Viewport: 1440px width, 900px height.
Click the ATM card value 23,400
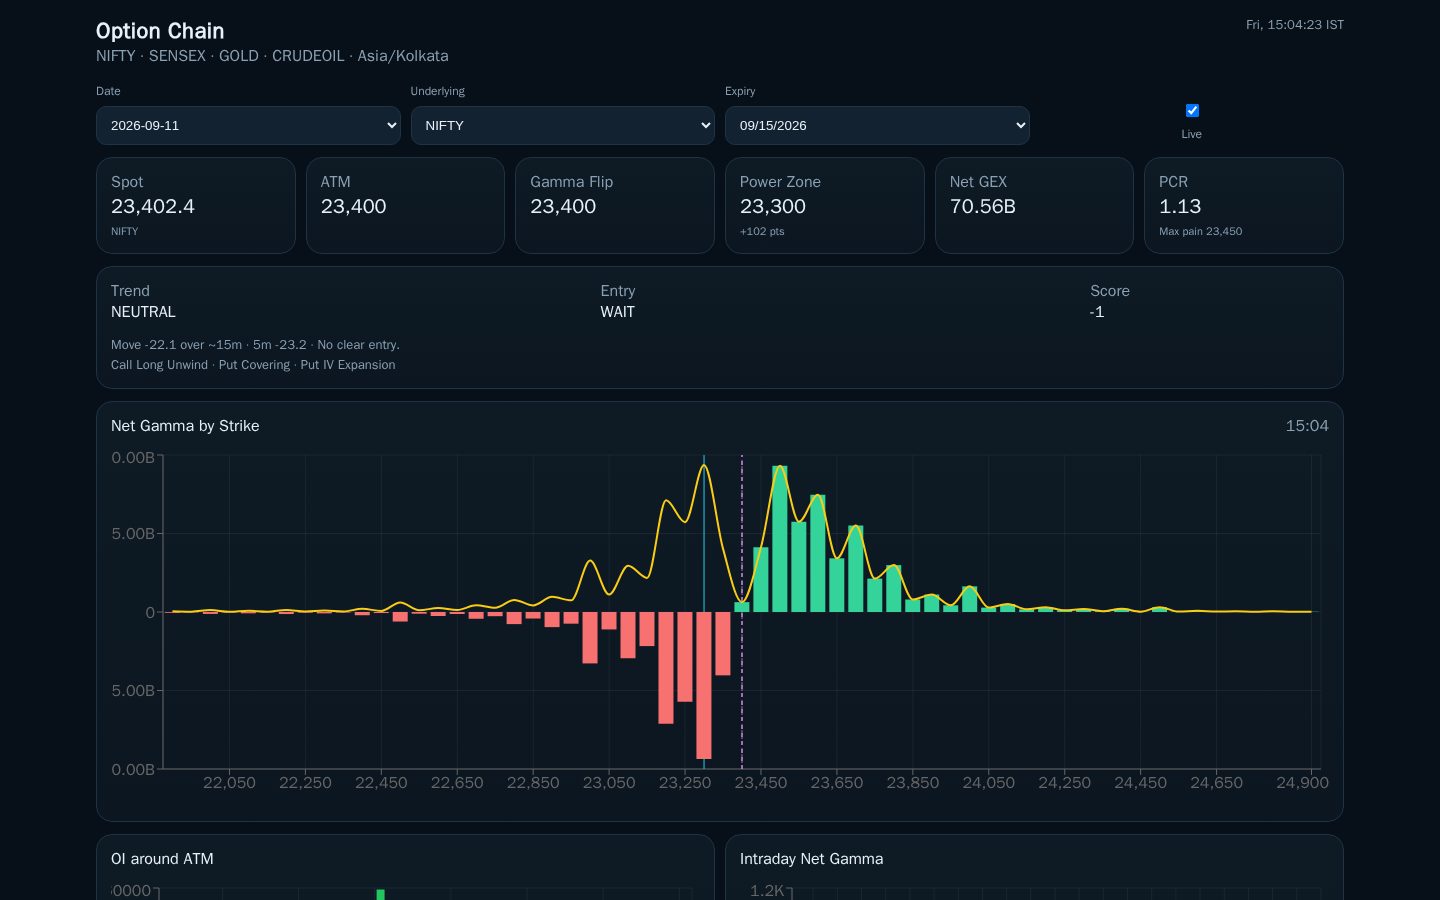coord(353,206)
